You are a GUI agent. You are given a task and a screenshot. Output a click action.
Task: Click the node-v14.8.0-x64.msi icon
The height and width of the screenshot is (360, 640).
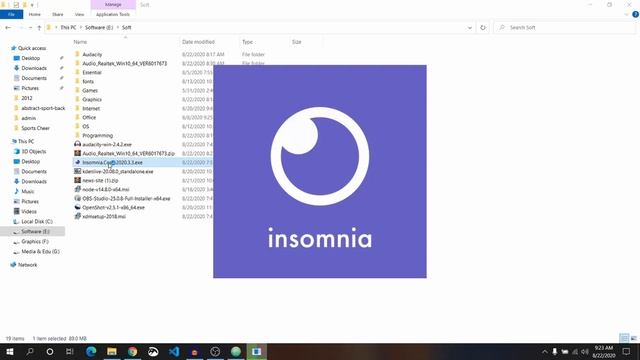(x=78, y=189)
